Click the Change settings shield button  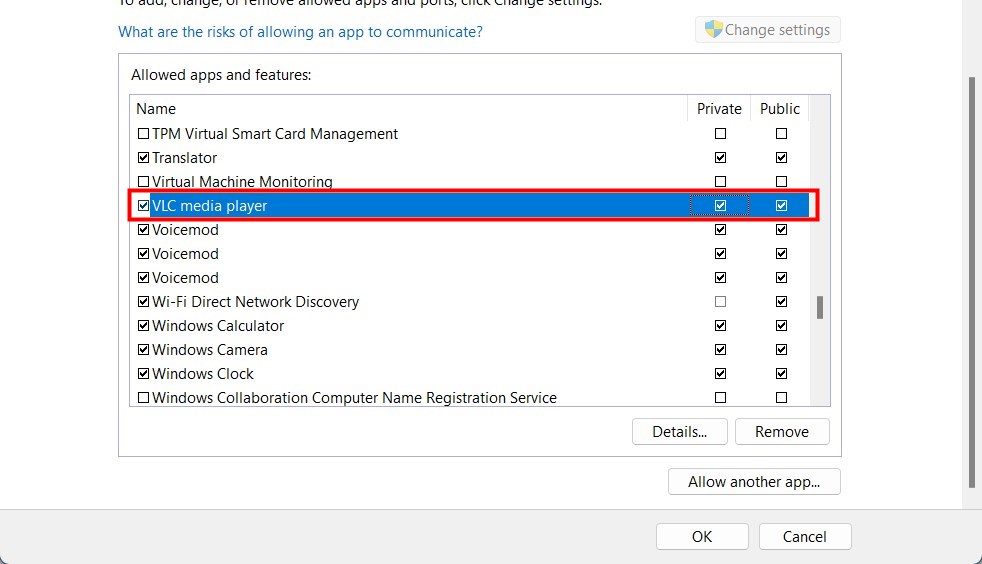[768, 29]
